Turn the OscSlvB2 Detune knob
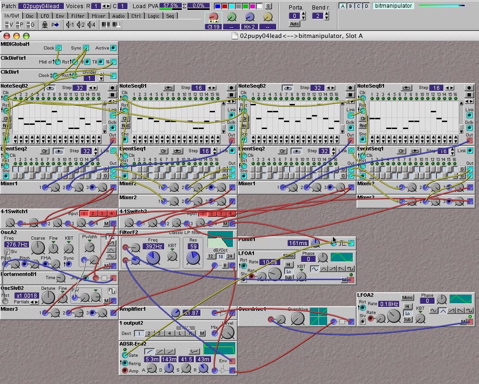 (48, 297)
